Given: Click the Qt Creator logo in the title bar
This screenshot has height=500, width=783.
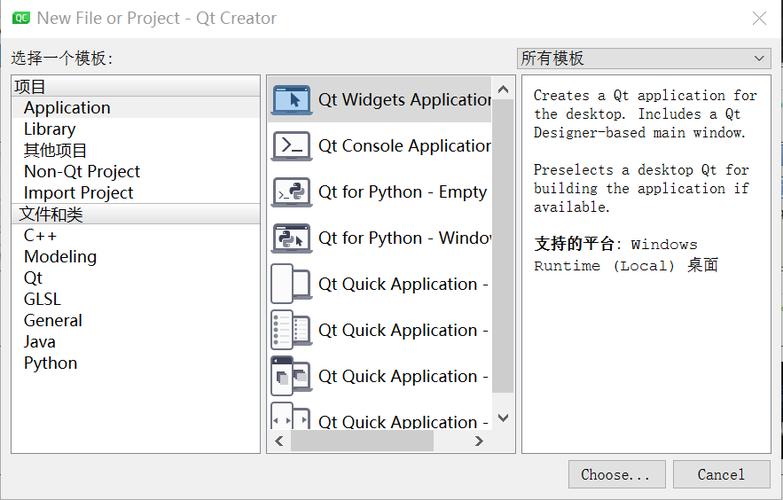Looking at the screenshot, I should (21, 18).
